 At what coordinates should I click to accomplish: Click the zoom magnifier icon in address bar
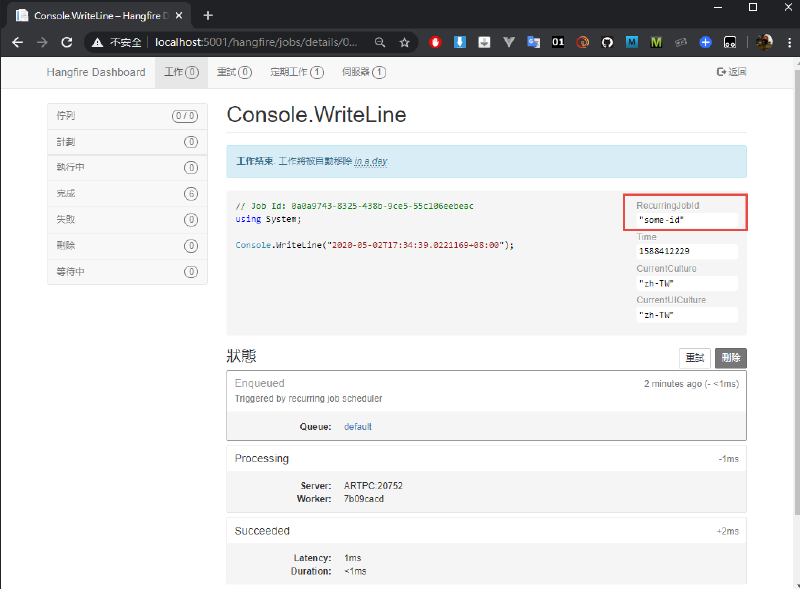pyautogui.click(x=380, y=43)
